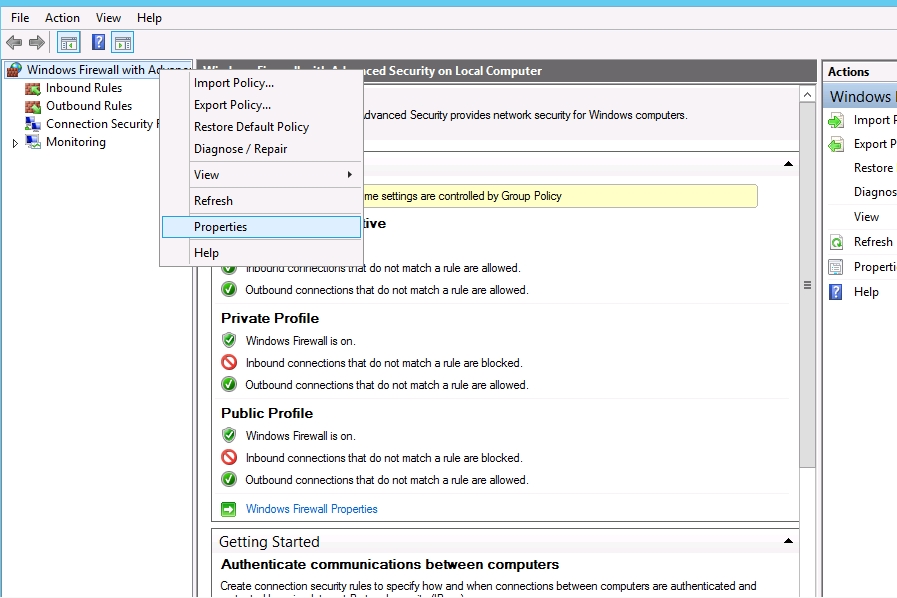Click the center pane vertical scrollbar
The width and height of the screenshot is (897, 598).
coord(807,284)
